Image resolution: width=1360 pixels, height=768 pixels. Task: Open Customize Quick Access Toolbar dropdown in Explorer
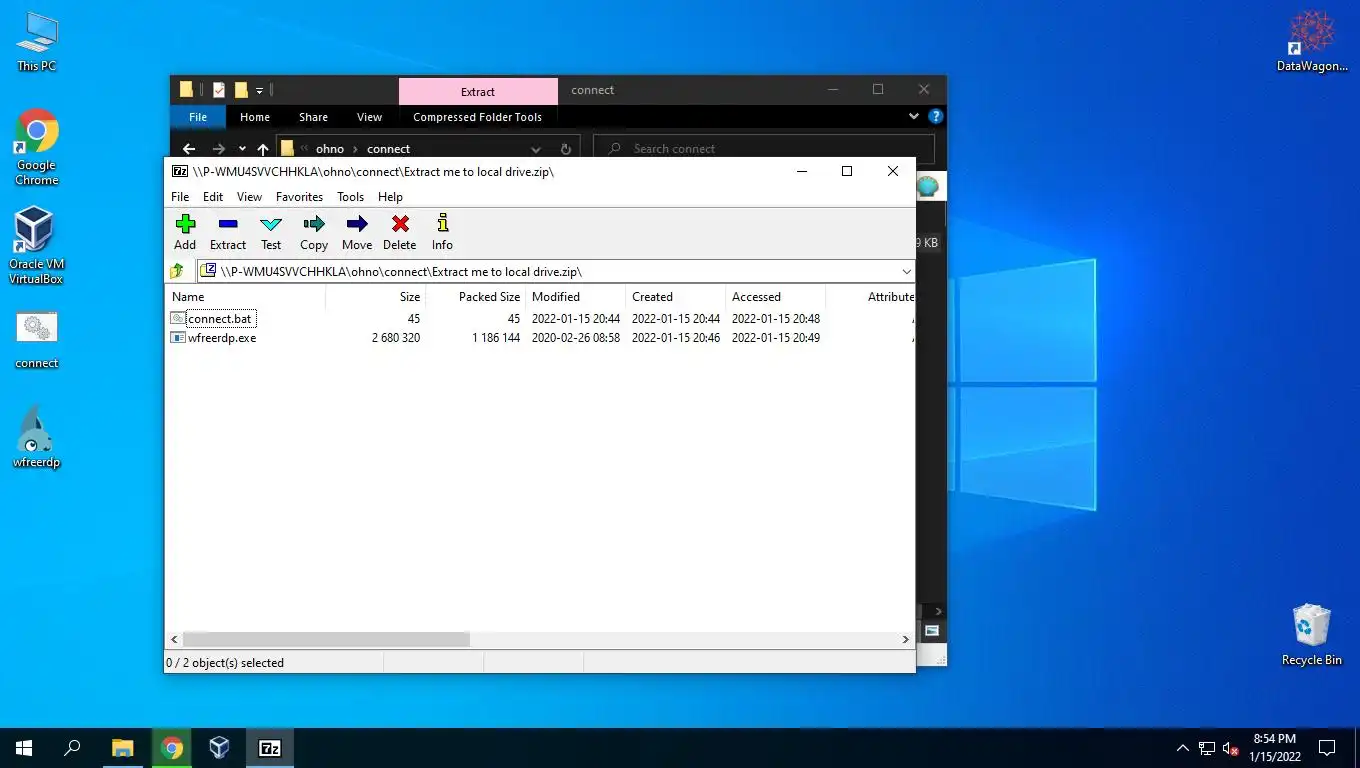(260, 90)
